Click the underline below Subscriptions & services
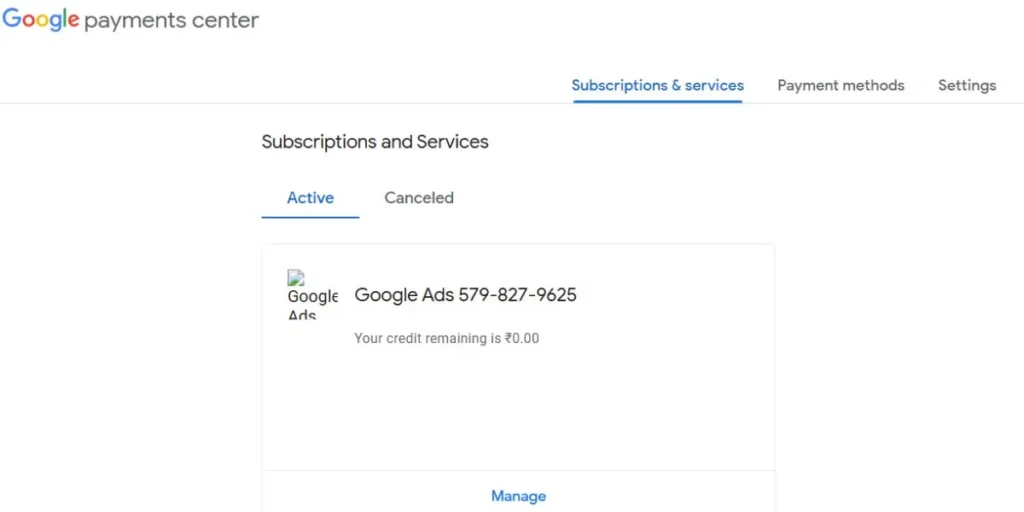 [x=657, y=102]
